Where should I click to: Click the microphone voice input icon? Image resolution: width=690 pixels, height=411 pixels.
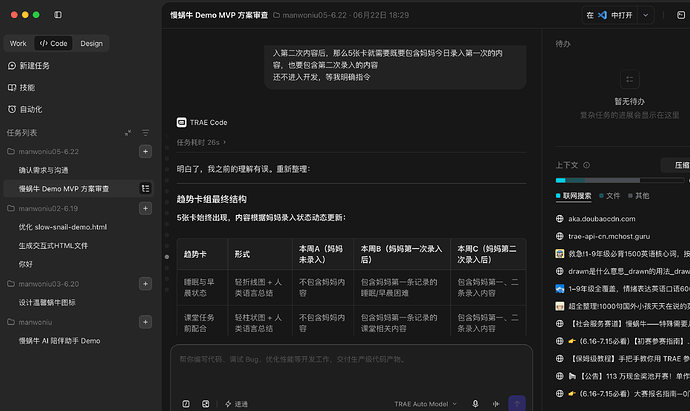475,404
